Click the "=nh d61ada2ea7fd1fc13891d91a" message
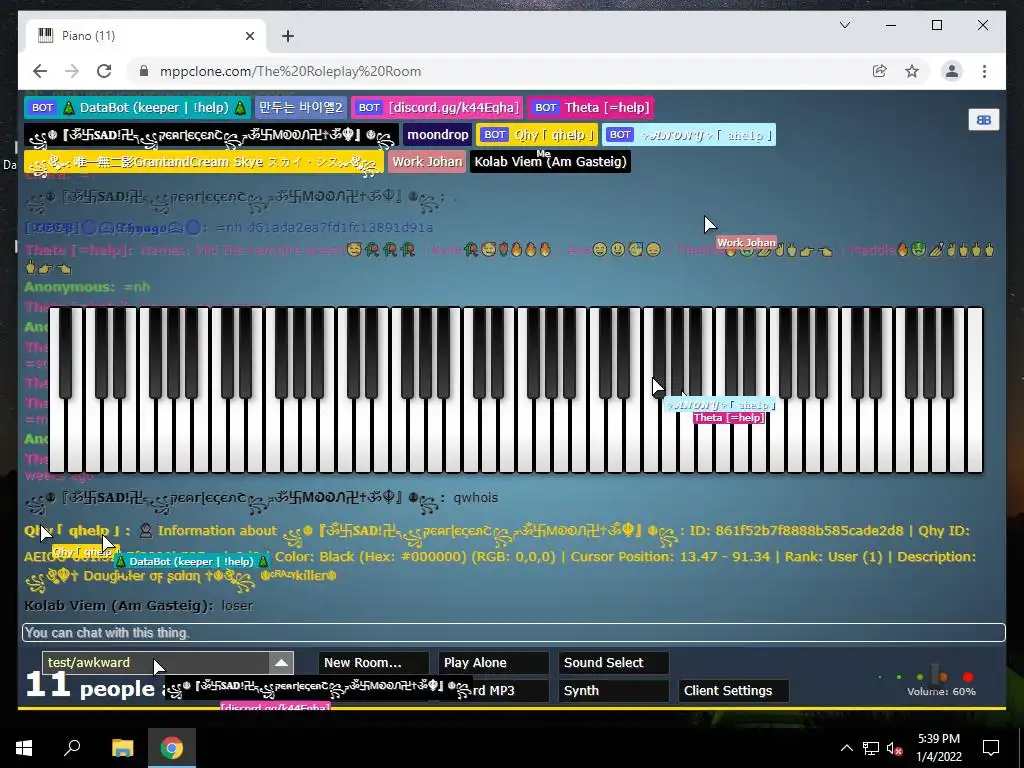This screenshot has width=1024, height=768. coord(324,227)
